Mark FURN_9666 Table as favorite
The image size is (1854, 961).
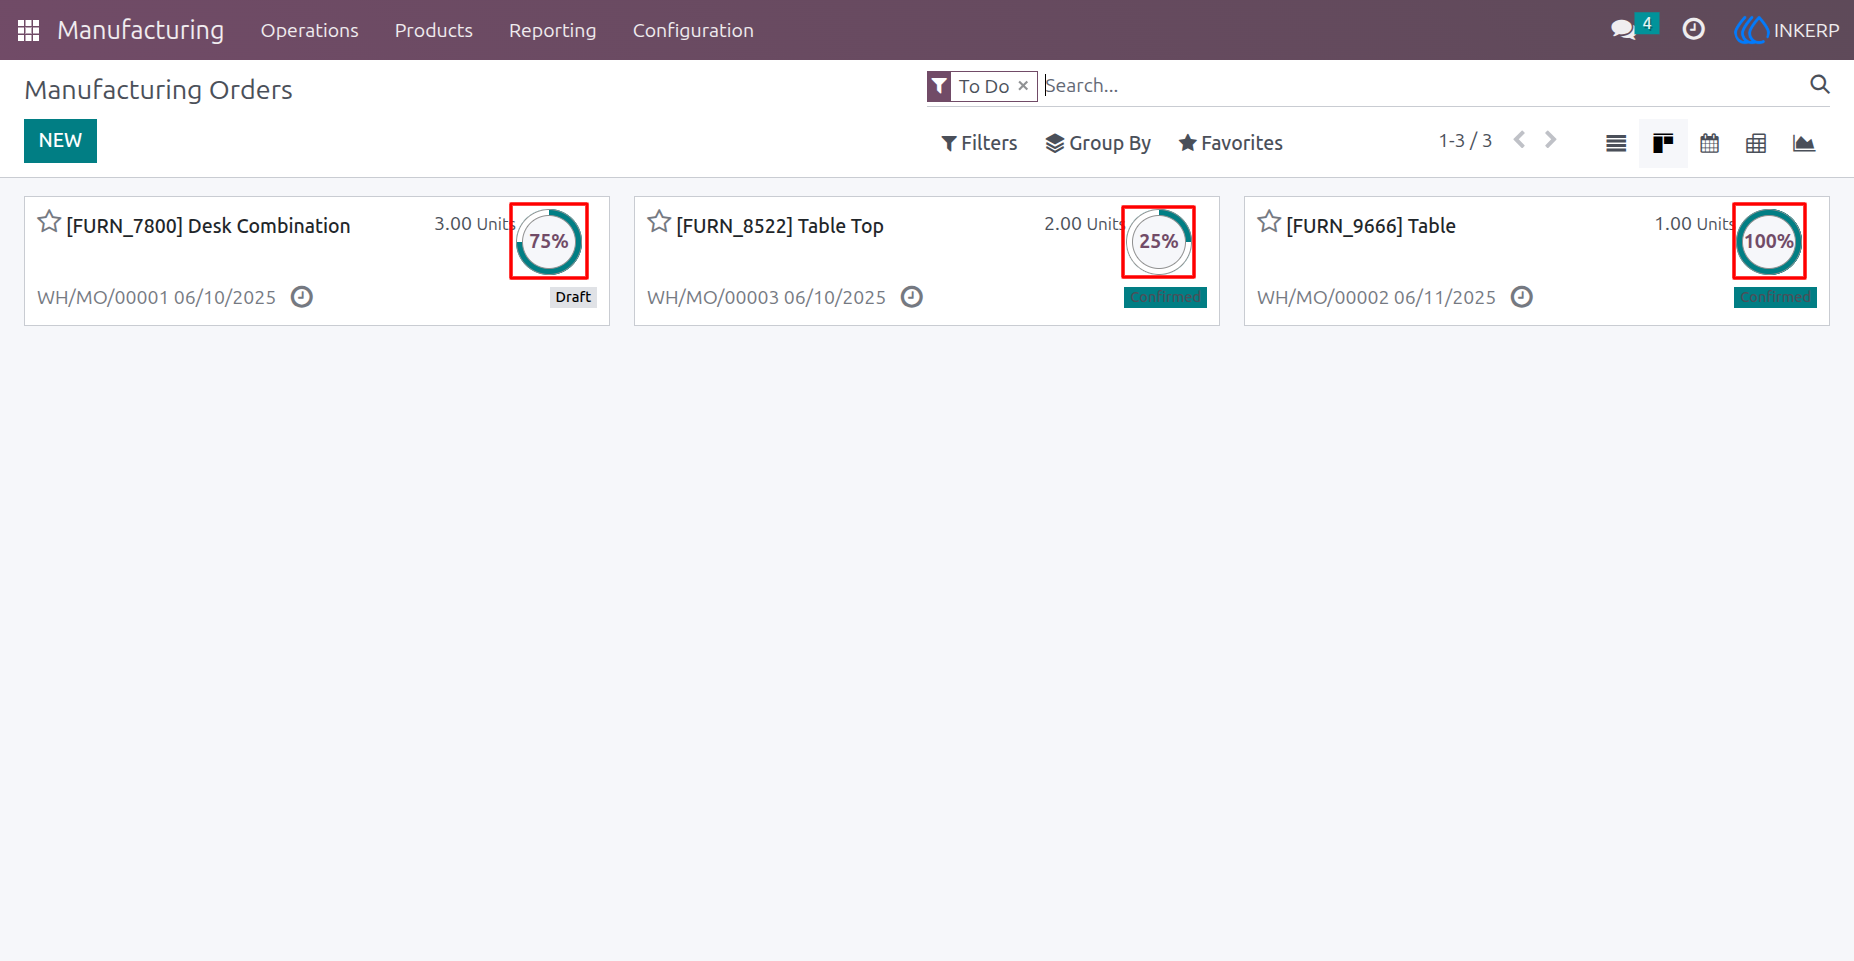pyautogui.click(x=1269, y=222)
